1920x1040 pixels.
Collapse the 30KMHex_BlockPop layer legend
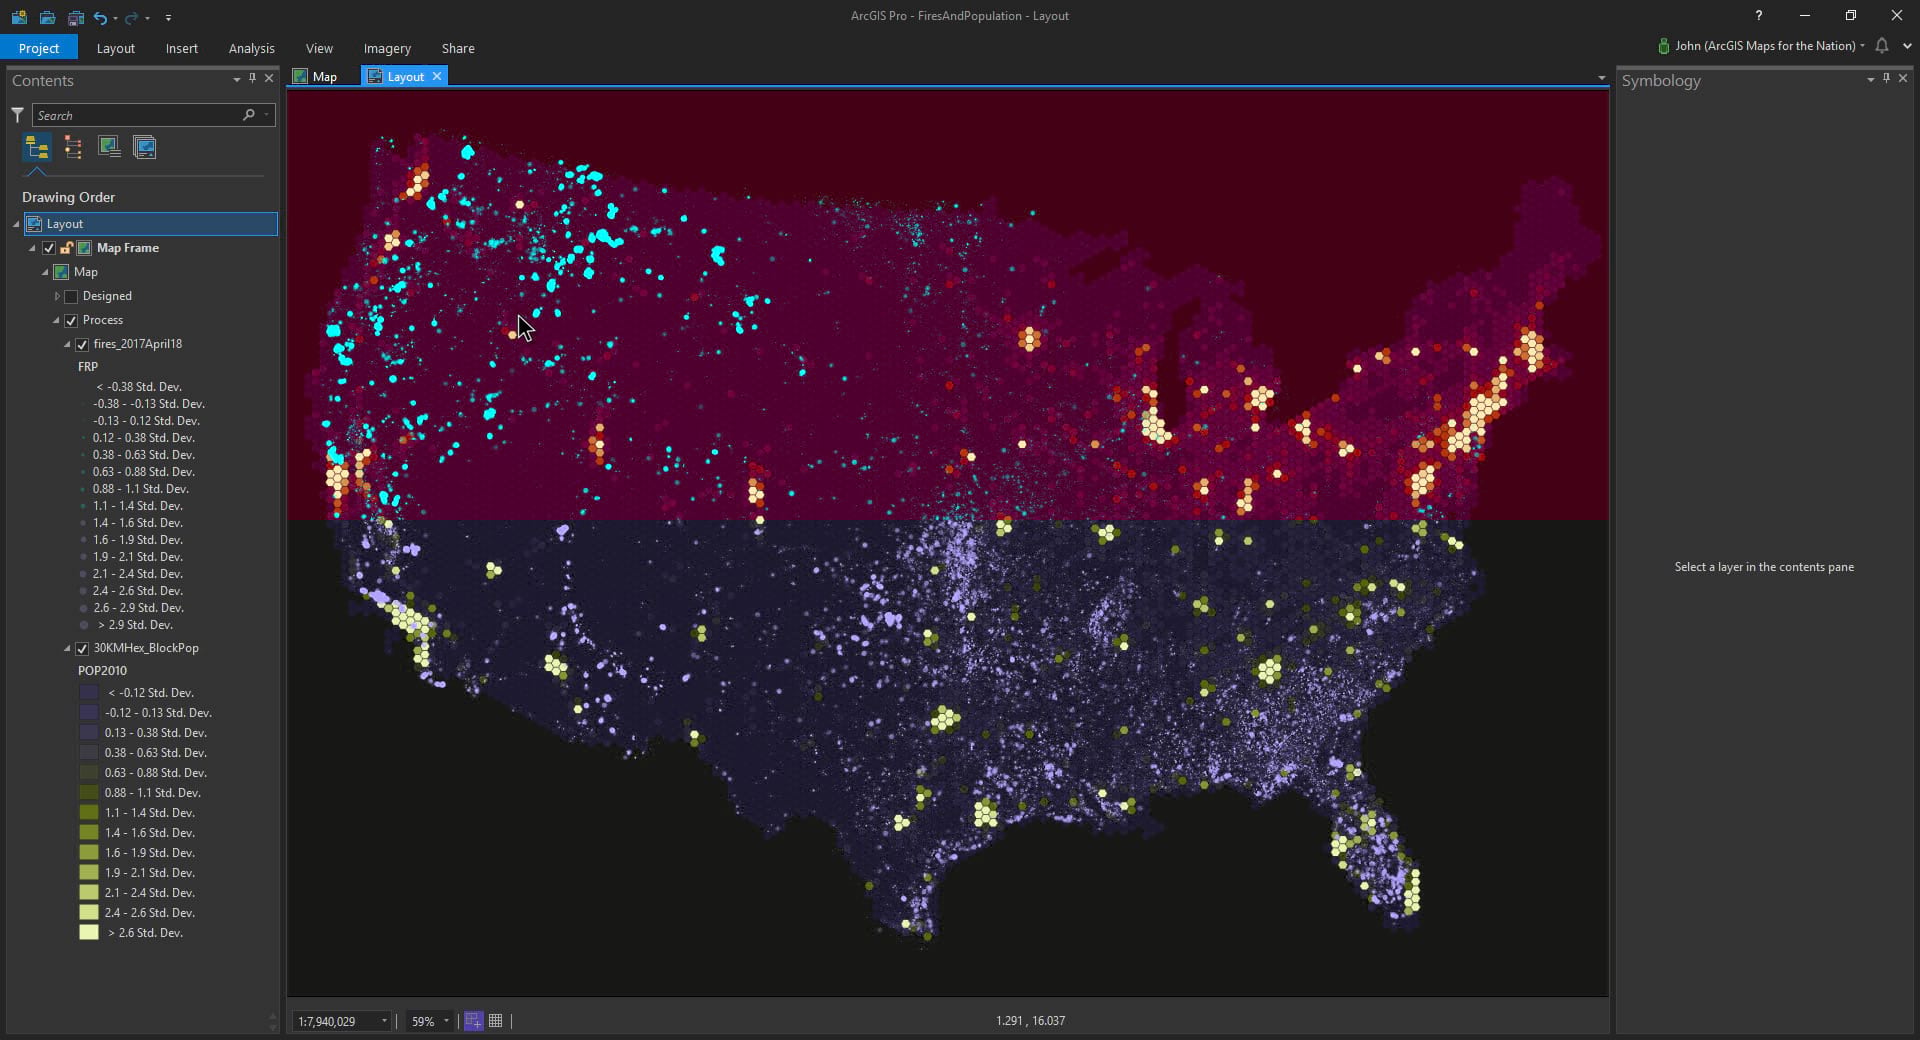pos(67,648)
